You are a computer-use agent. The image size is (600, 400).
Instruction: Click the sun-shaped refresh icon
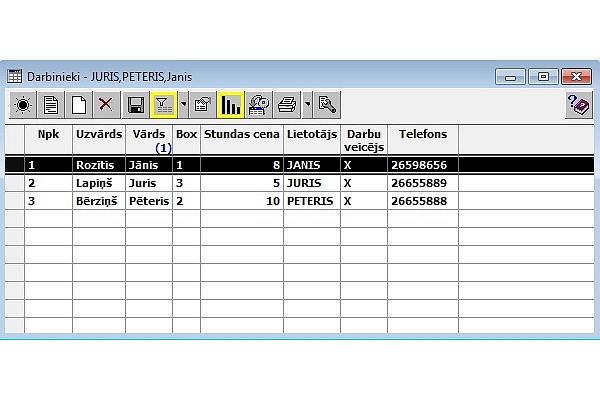click(23, 104)
